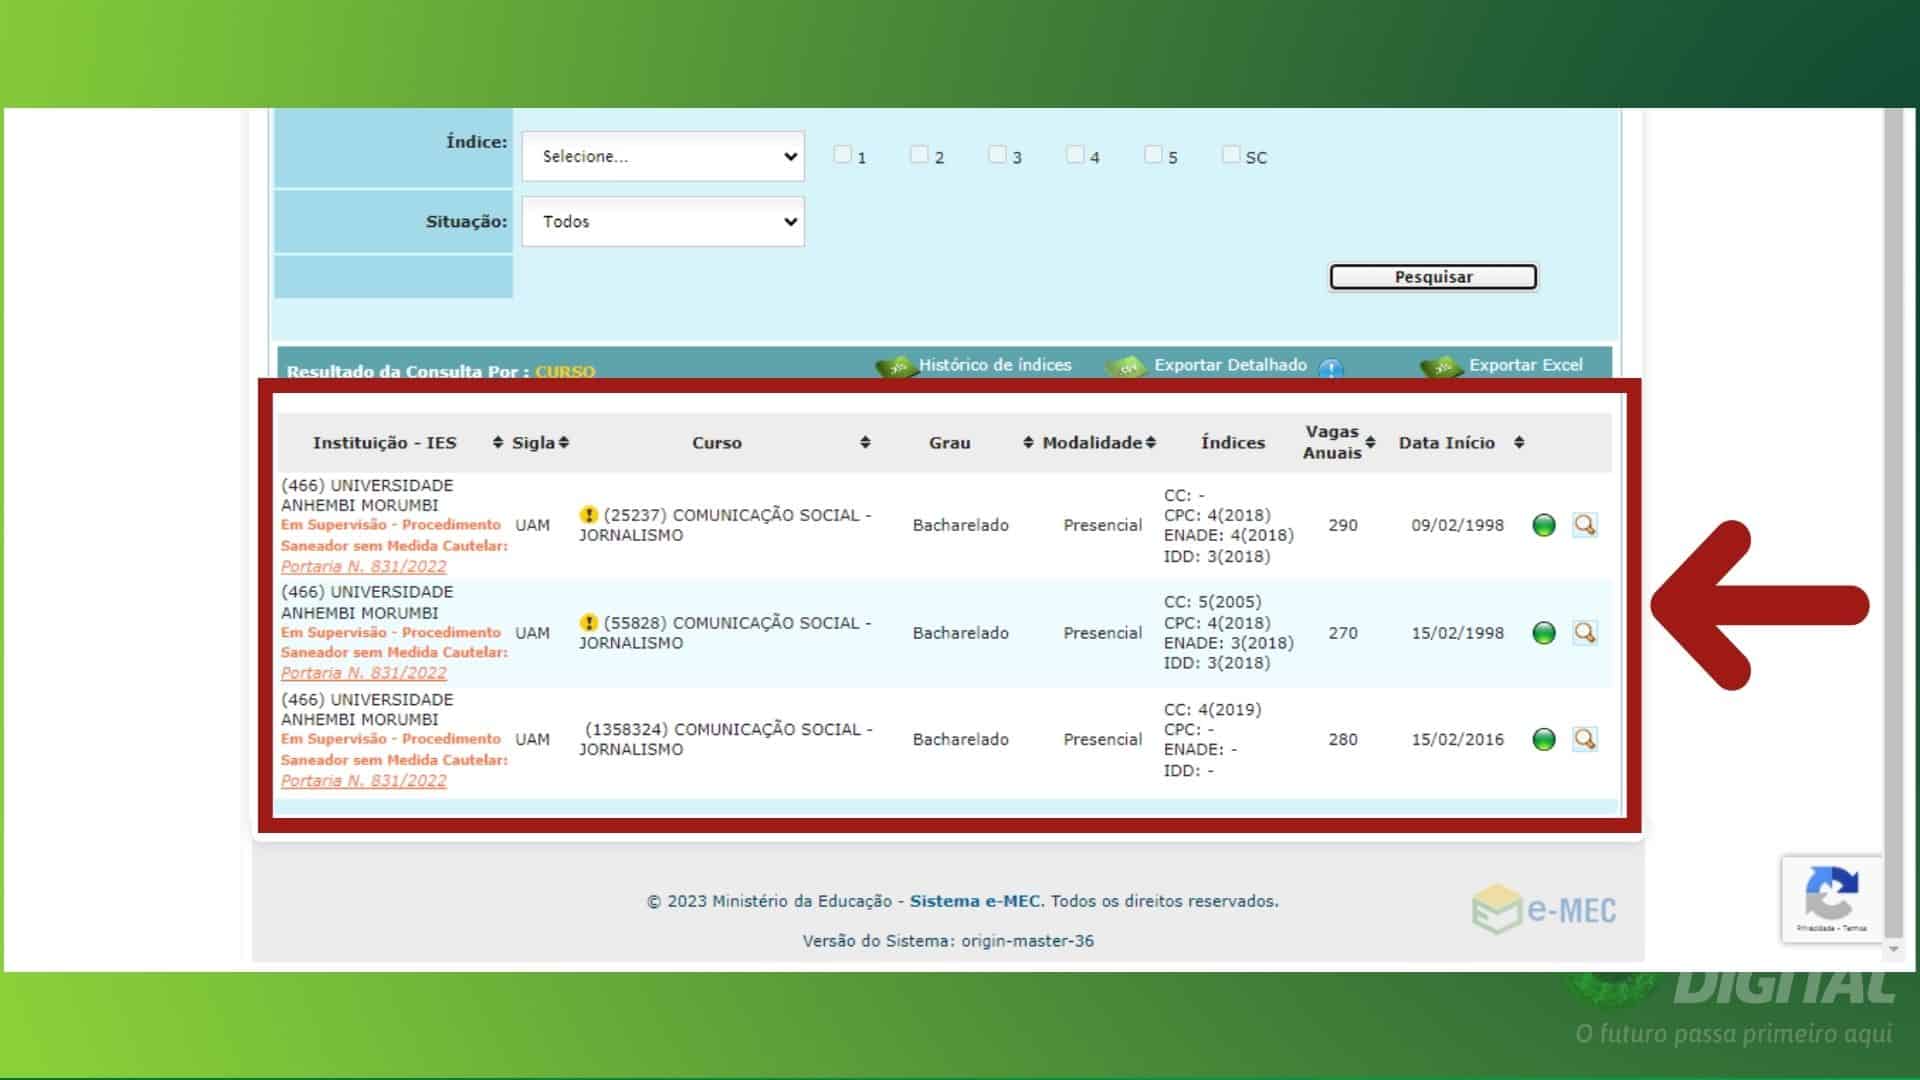Viewport: 1920px width, 1080px height.
Task: Expand the Situação Todos dropdown
Action: 662,222
